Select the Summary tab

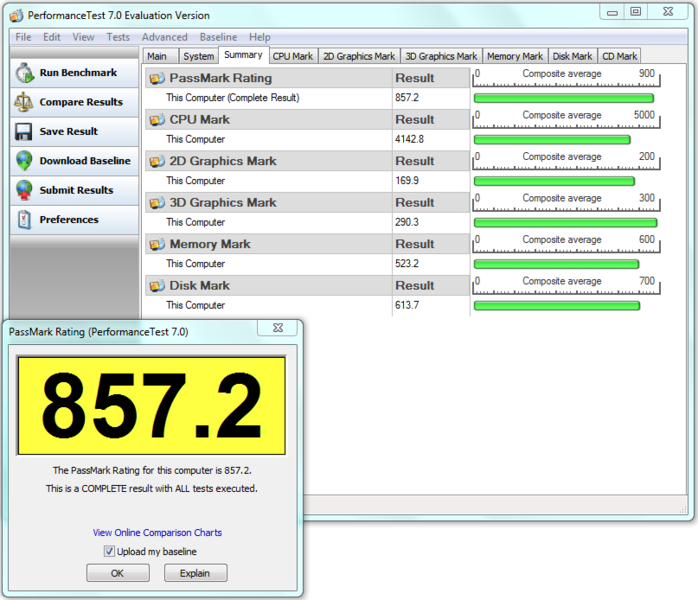tap(243, 55)
